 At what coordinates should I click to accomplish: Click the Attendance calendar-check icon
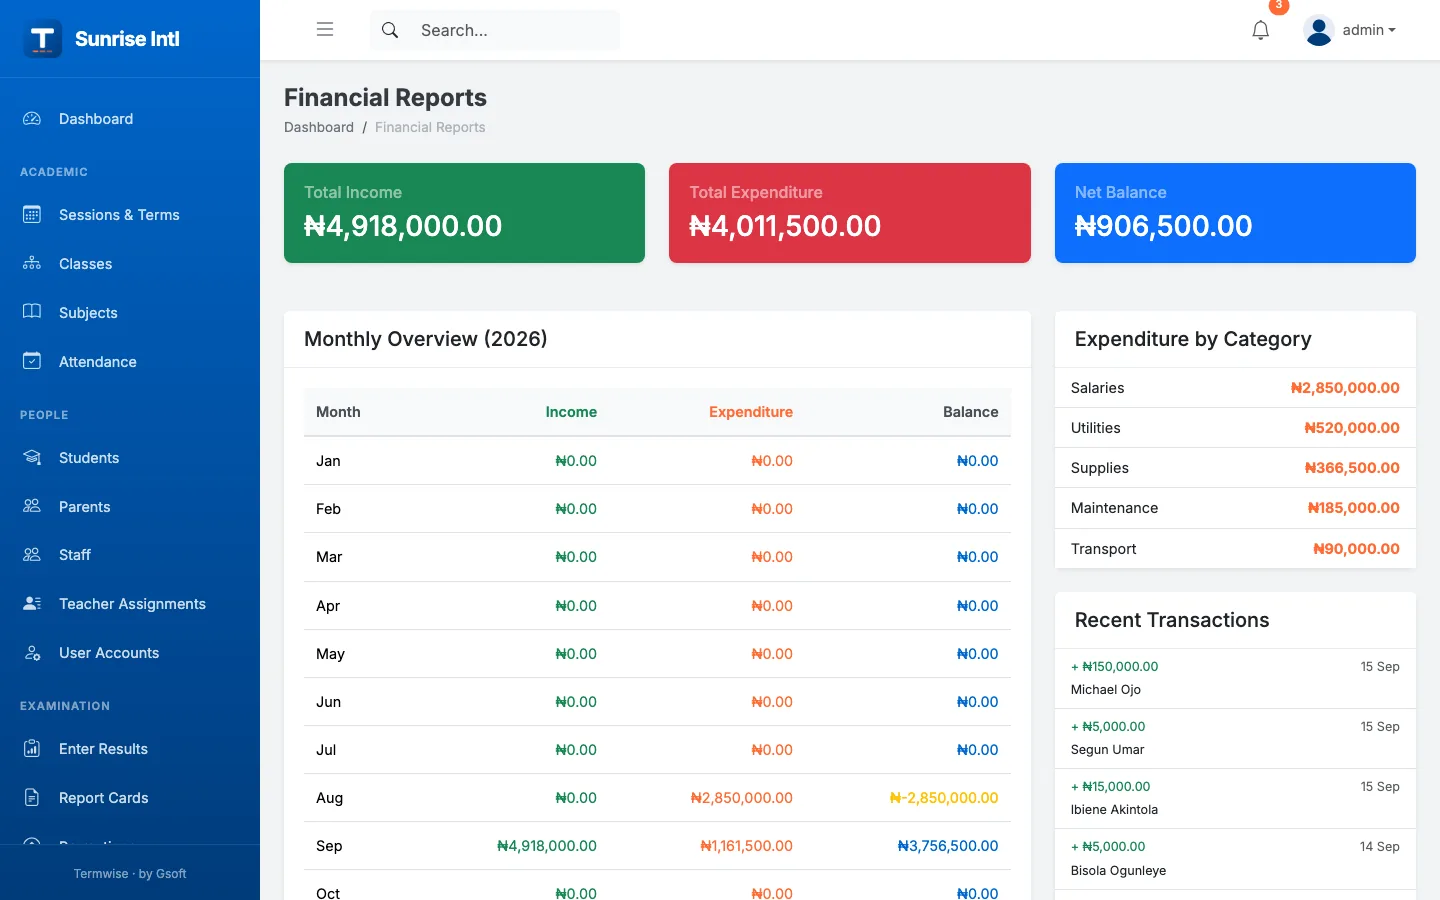32,361
